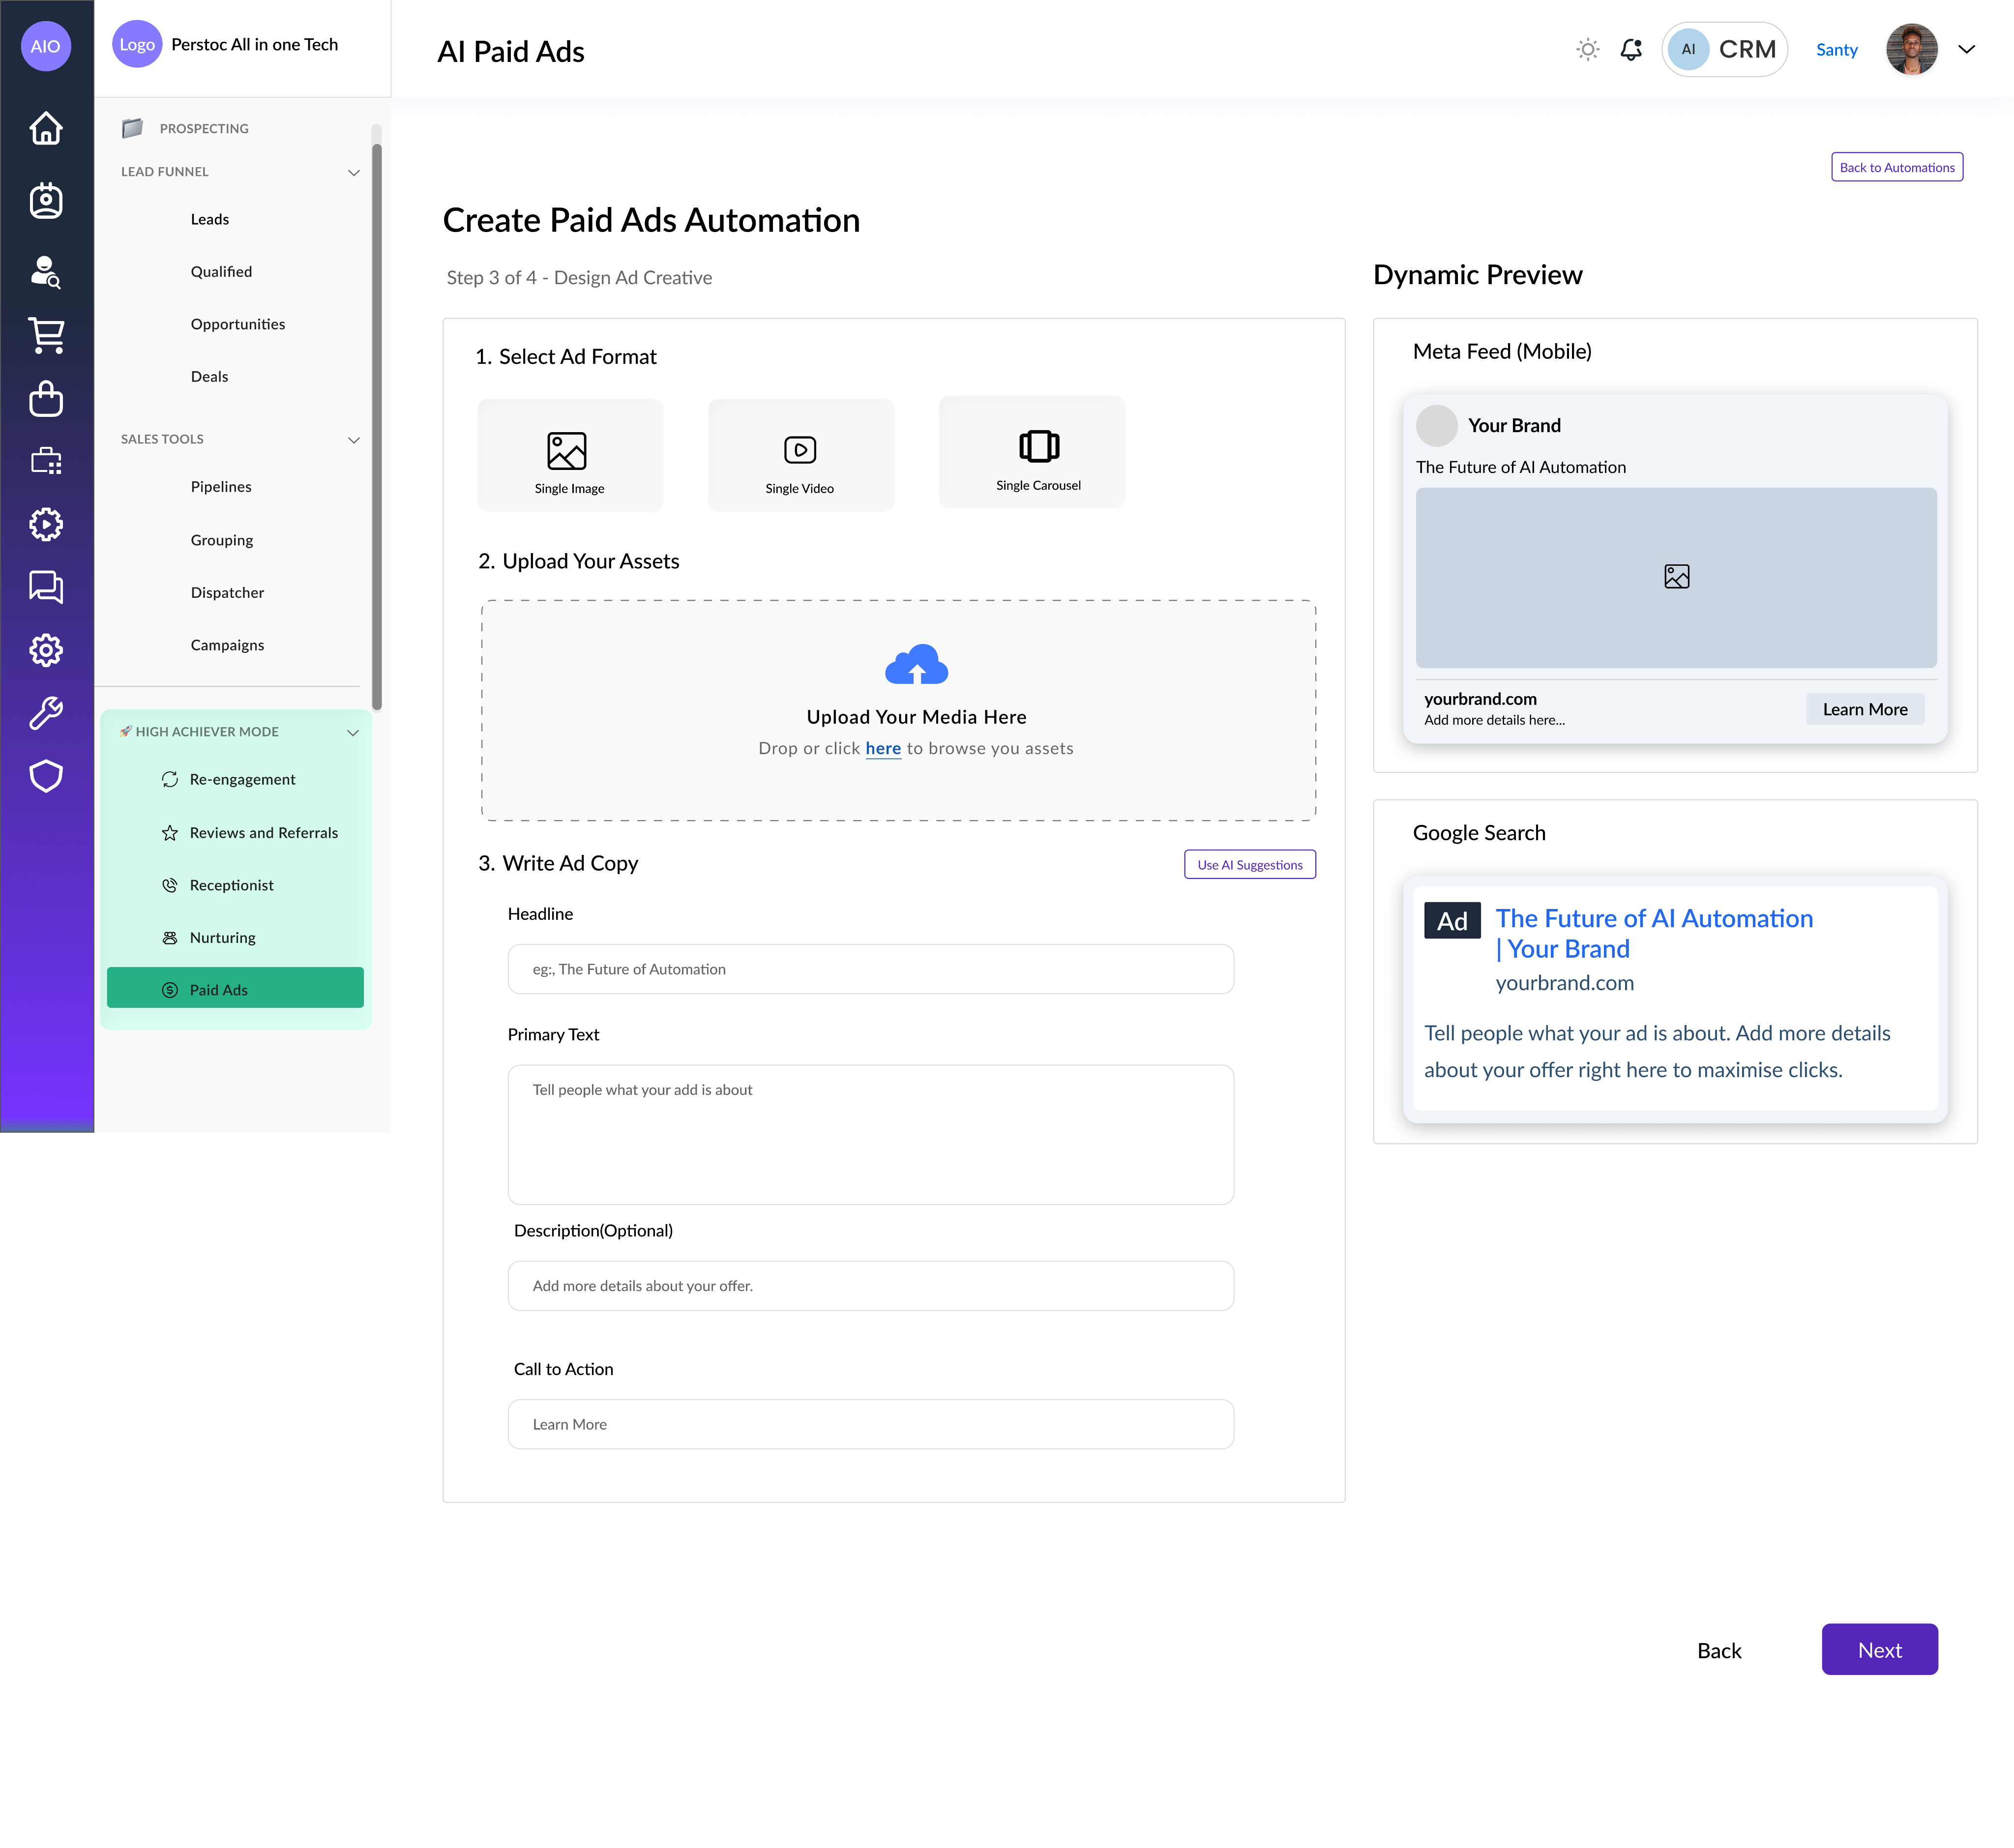Go to Pipelines in sidebar
Image resolution: width=2014 pixels, height=1848 pixels.
(221, 487)
